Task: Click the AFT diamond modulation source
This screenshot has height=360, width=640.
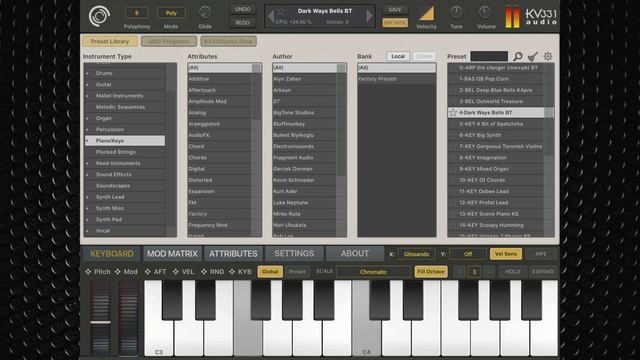Action: pos(147,271)
